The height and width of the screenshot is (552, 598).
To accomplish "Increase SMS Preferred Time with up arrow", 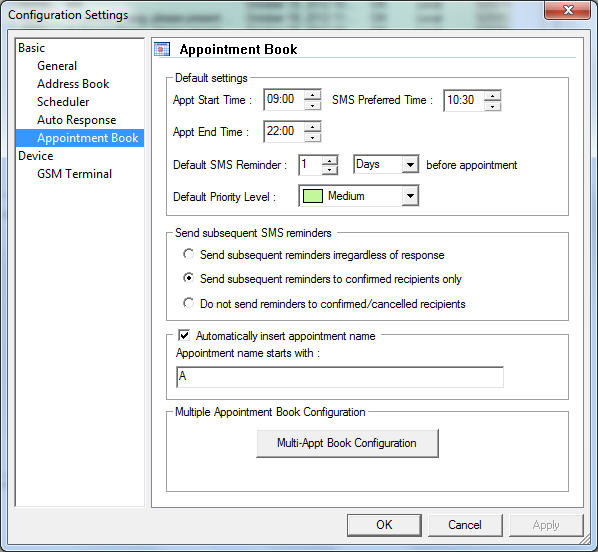I will pos(492,95).
